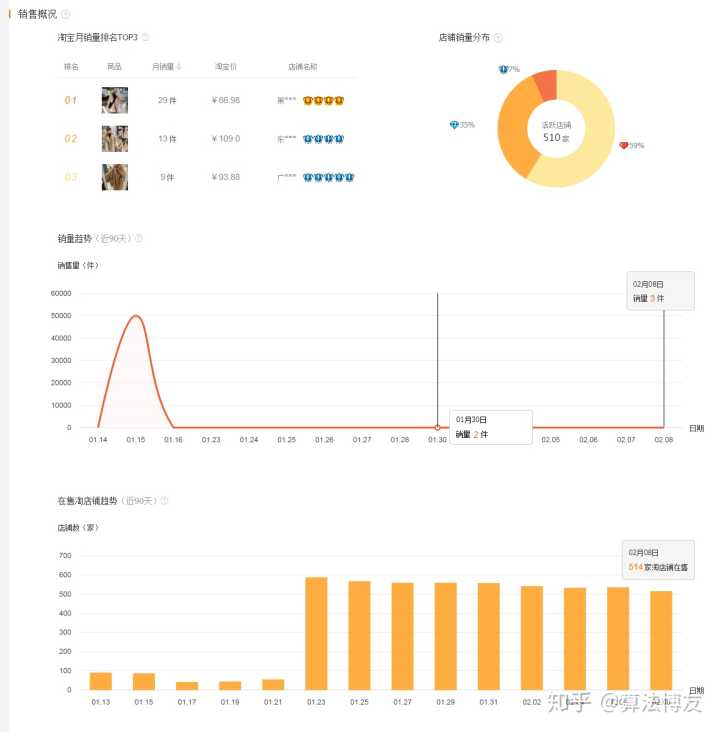The image size is (720, 732).
Task: Open the rank 01 product thumbnail
Action: click(114, 100)
